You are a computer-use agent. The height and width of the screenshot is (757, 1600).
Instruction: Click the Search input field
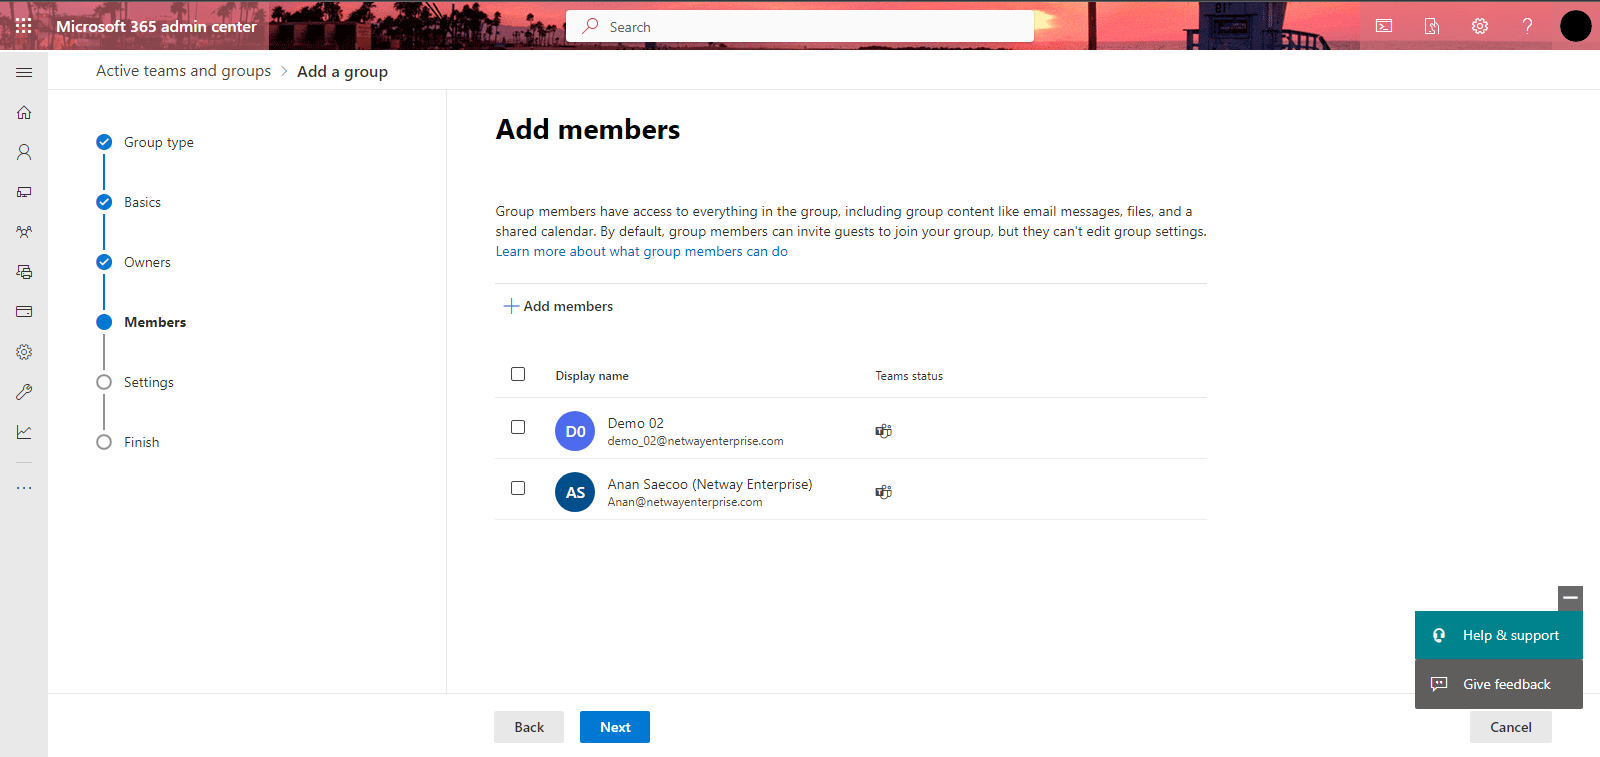click(x=800, y=27)
